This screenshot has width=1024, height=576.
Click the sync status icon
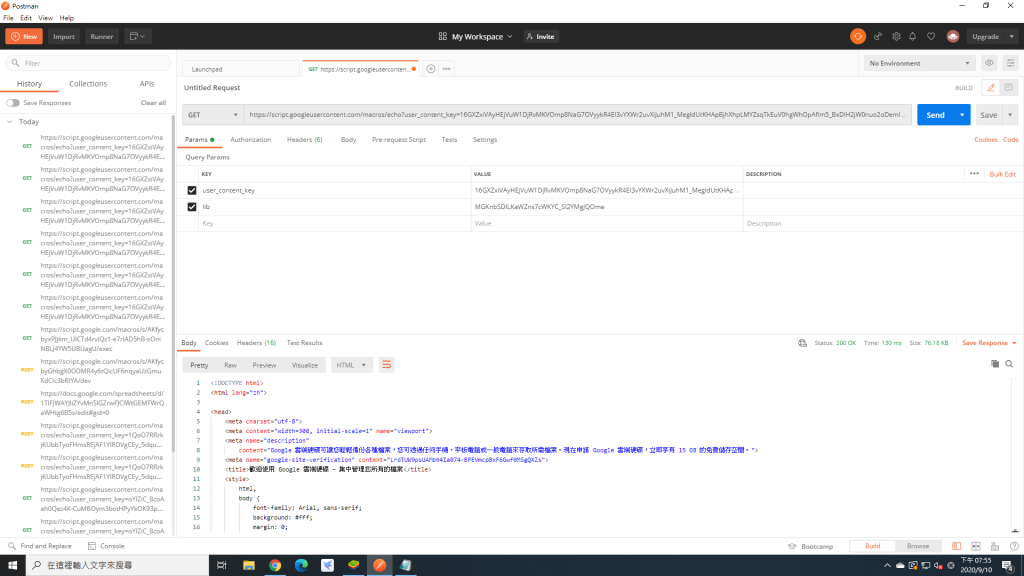tap(857, 37)
